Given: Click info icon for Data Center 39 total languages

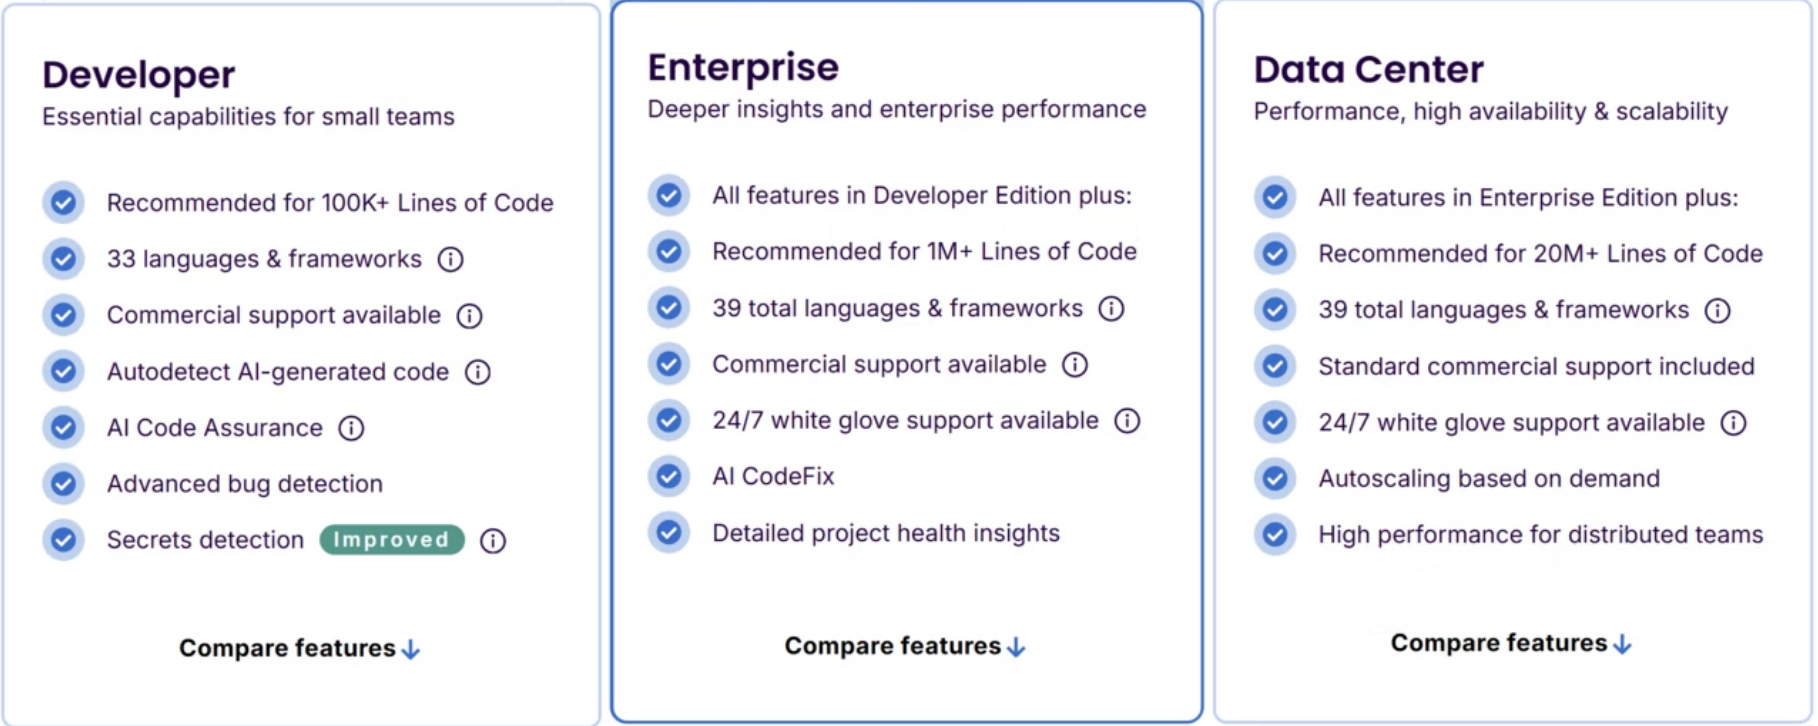Looking at the screenshot, I should 1717,311.
